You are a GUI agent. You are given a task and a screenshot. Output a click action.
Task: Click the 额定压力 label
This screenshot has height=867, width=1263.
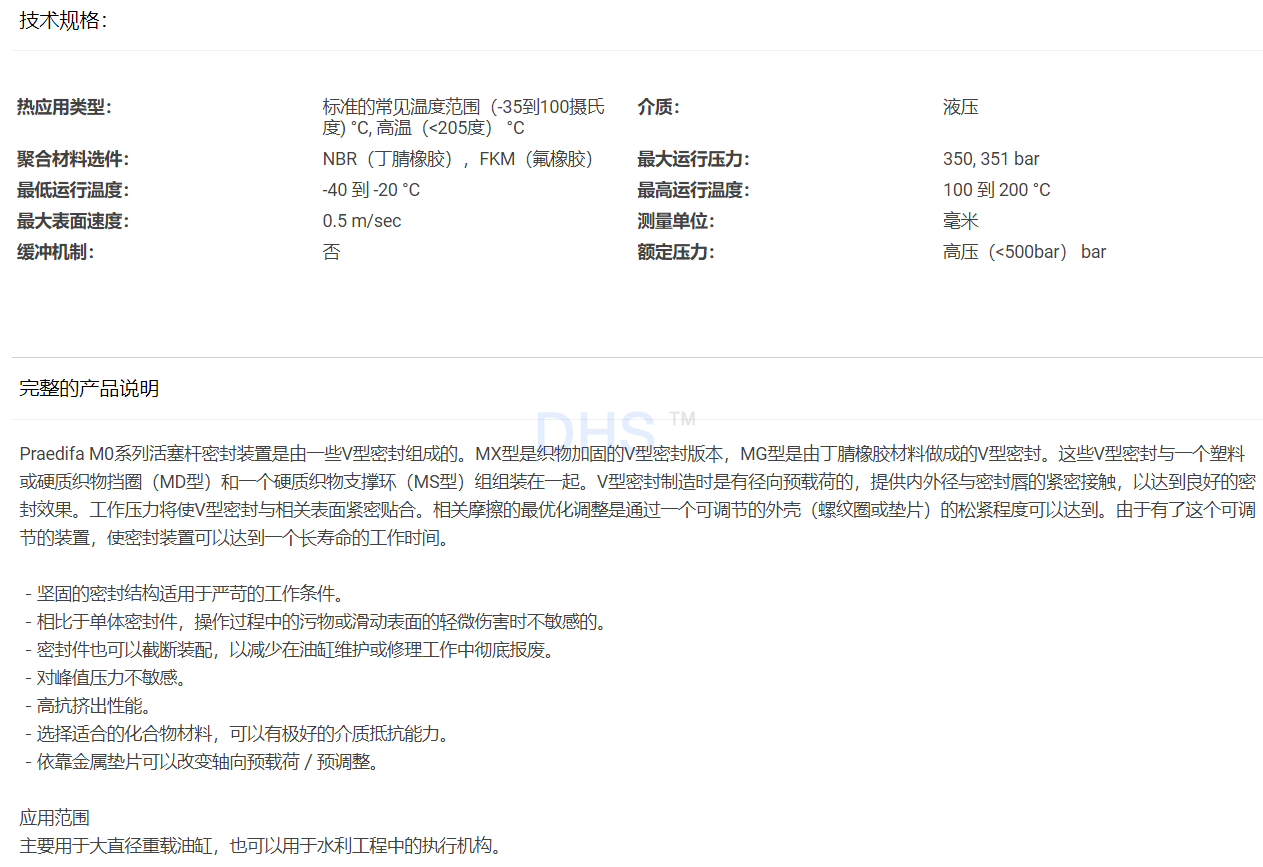[676, 252]
